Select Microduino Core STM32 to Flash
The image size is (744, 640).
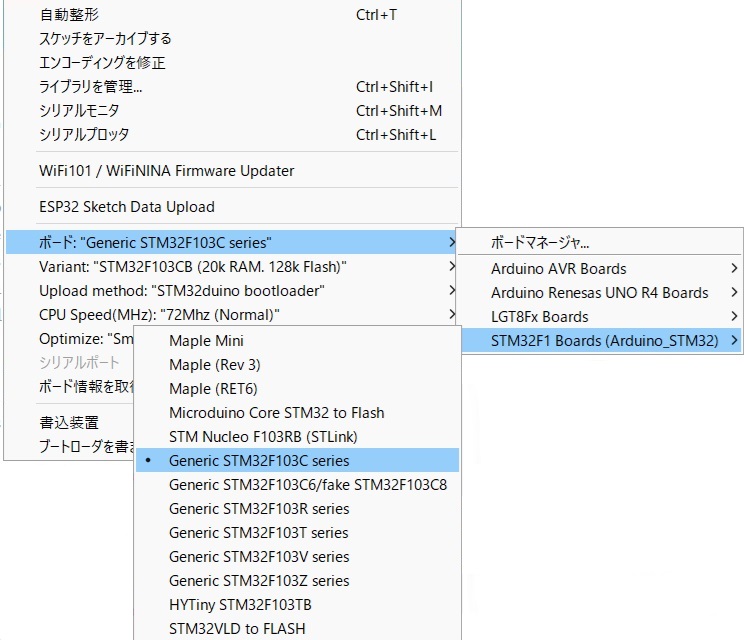[298, 413]
